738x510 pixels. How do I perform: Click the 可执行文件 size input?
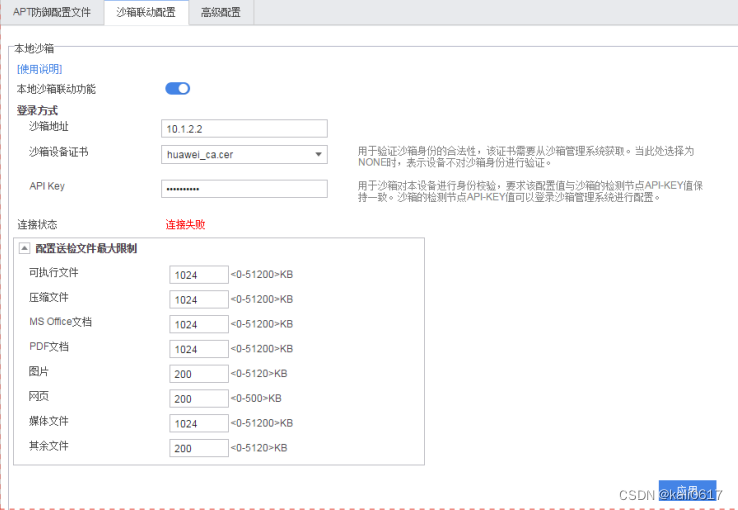click(199, 275)
